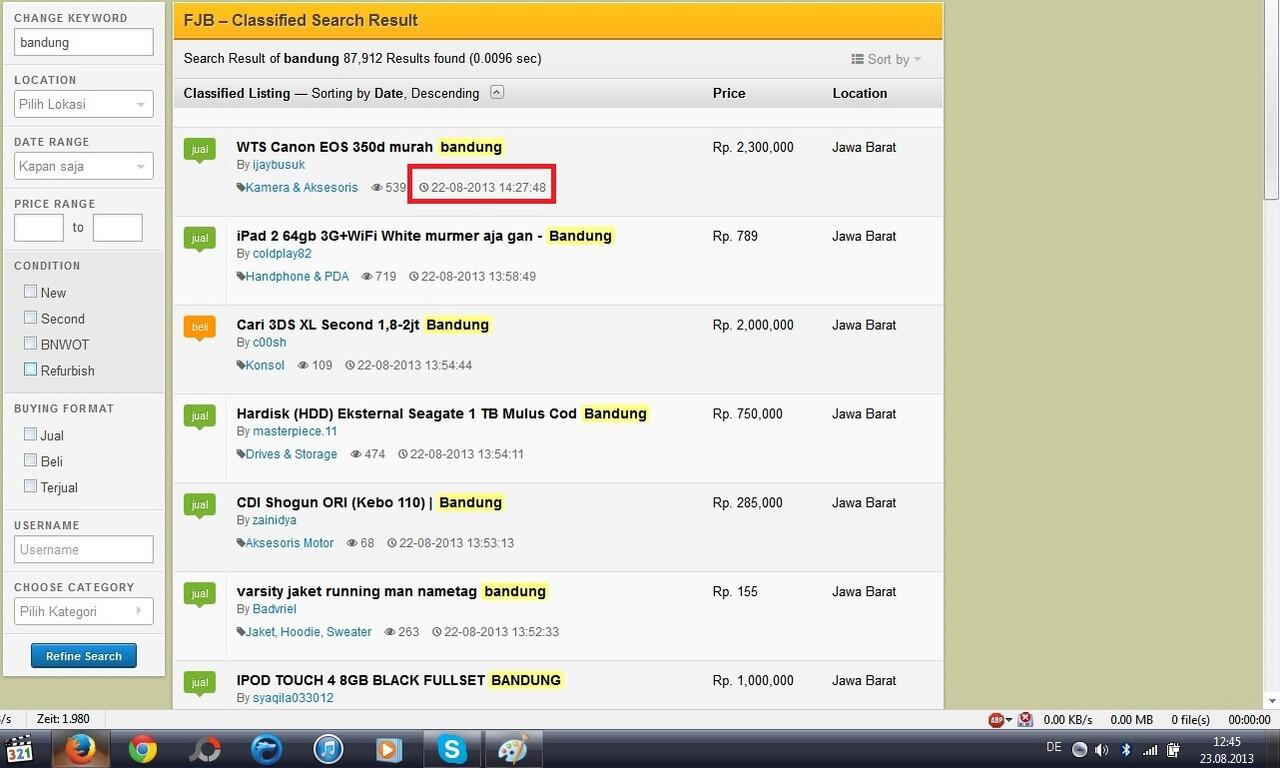The image size is (1280, 768).
Task: Open the Pilih Kategori category dropdown
Action: point(83,611)
